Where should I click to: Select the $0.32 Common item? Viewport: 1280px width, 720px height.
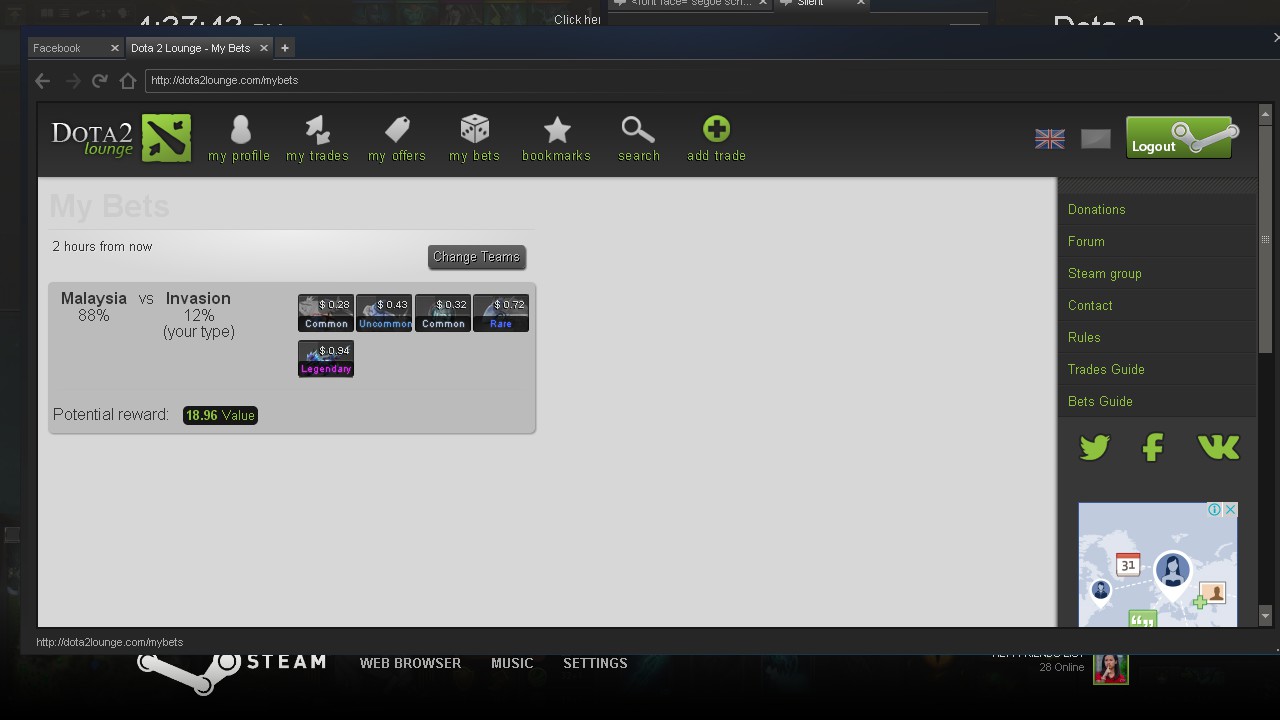[x=443, y=313]
